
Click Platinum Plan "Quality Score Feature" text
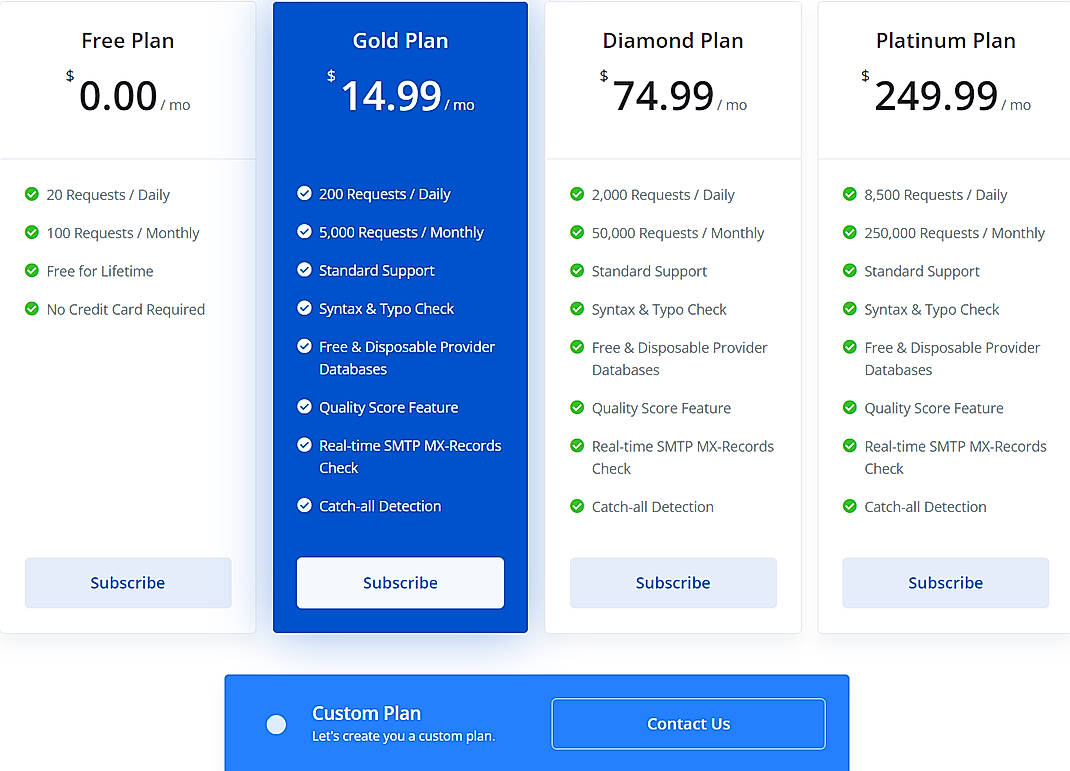(x=934, y=409)
